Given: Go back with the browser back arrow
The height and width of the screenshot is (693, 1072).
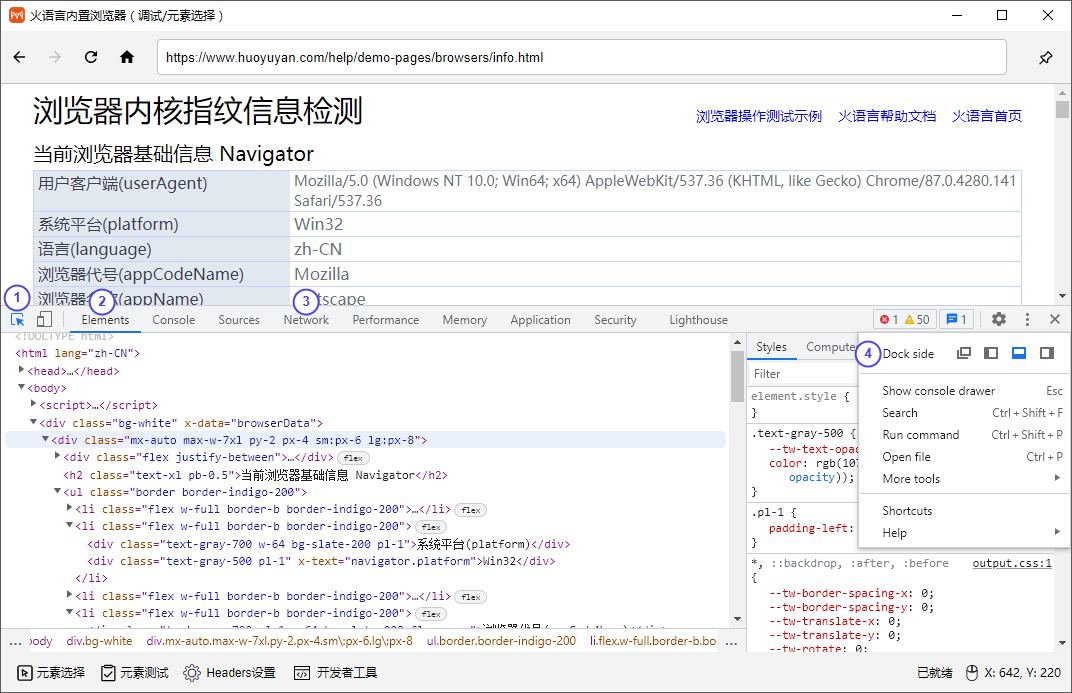Looking at the screenshot, I should click(19, 57).
